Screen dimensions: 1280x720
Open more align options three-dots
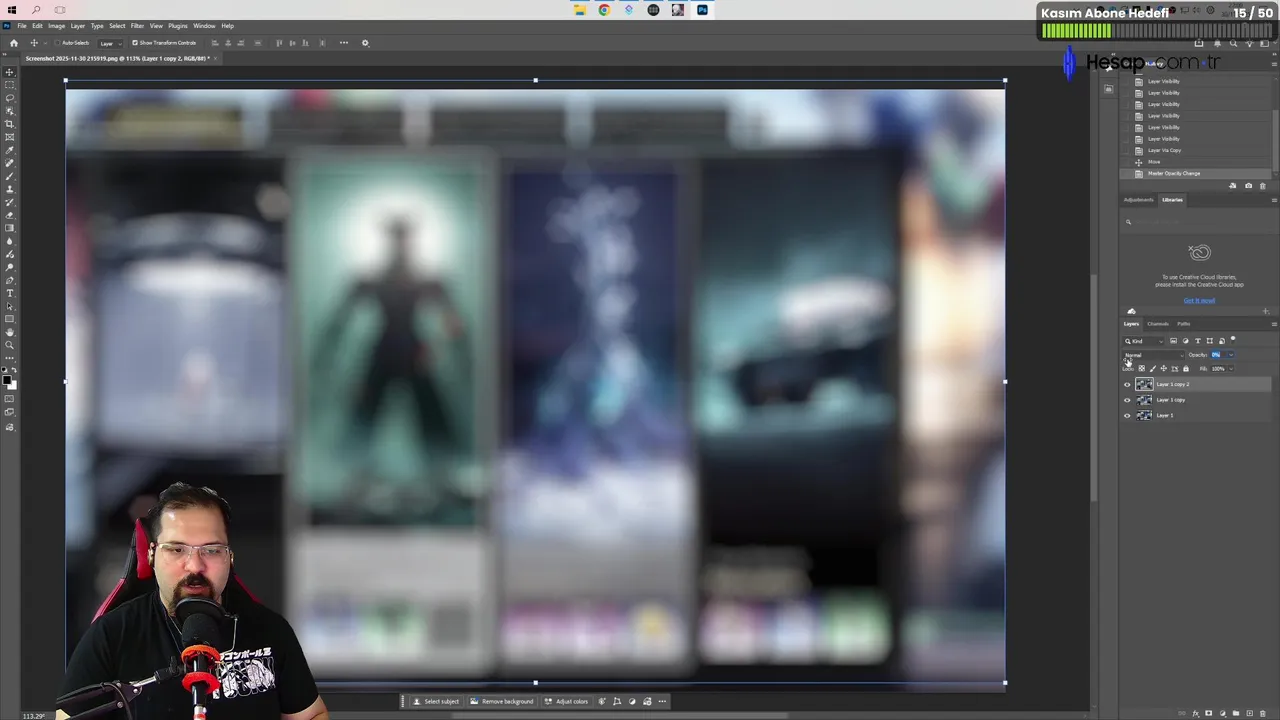[x=344, y=43]
